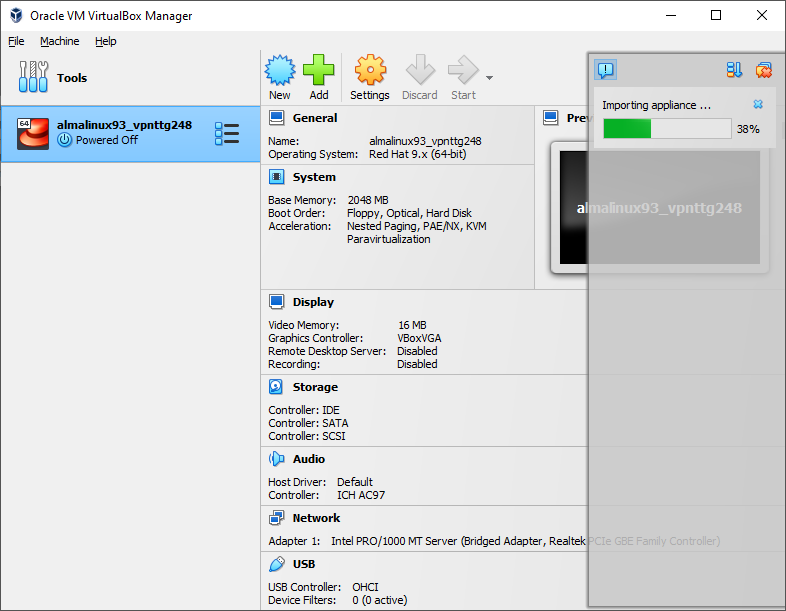Start the selected virtual machine

[463, 70]
